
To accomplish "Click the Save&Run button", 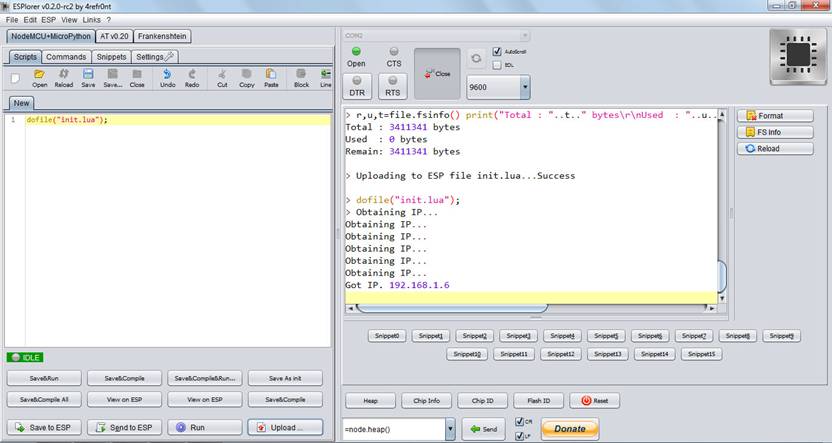I will click(x=44, y=378).
